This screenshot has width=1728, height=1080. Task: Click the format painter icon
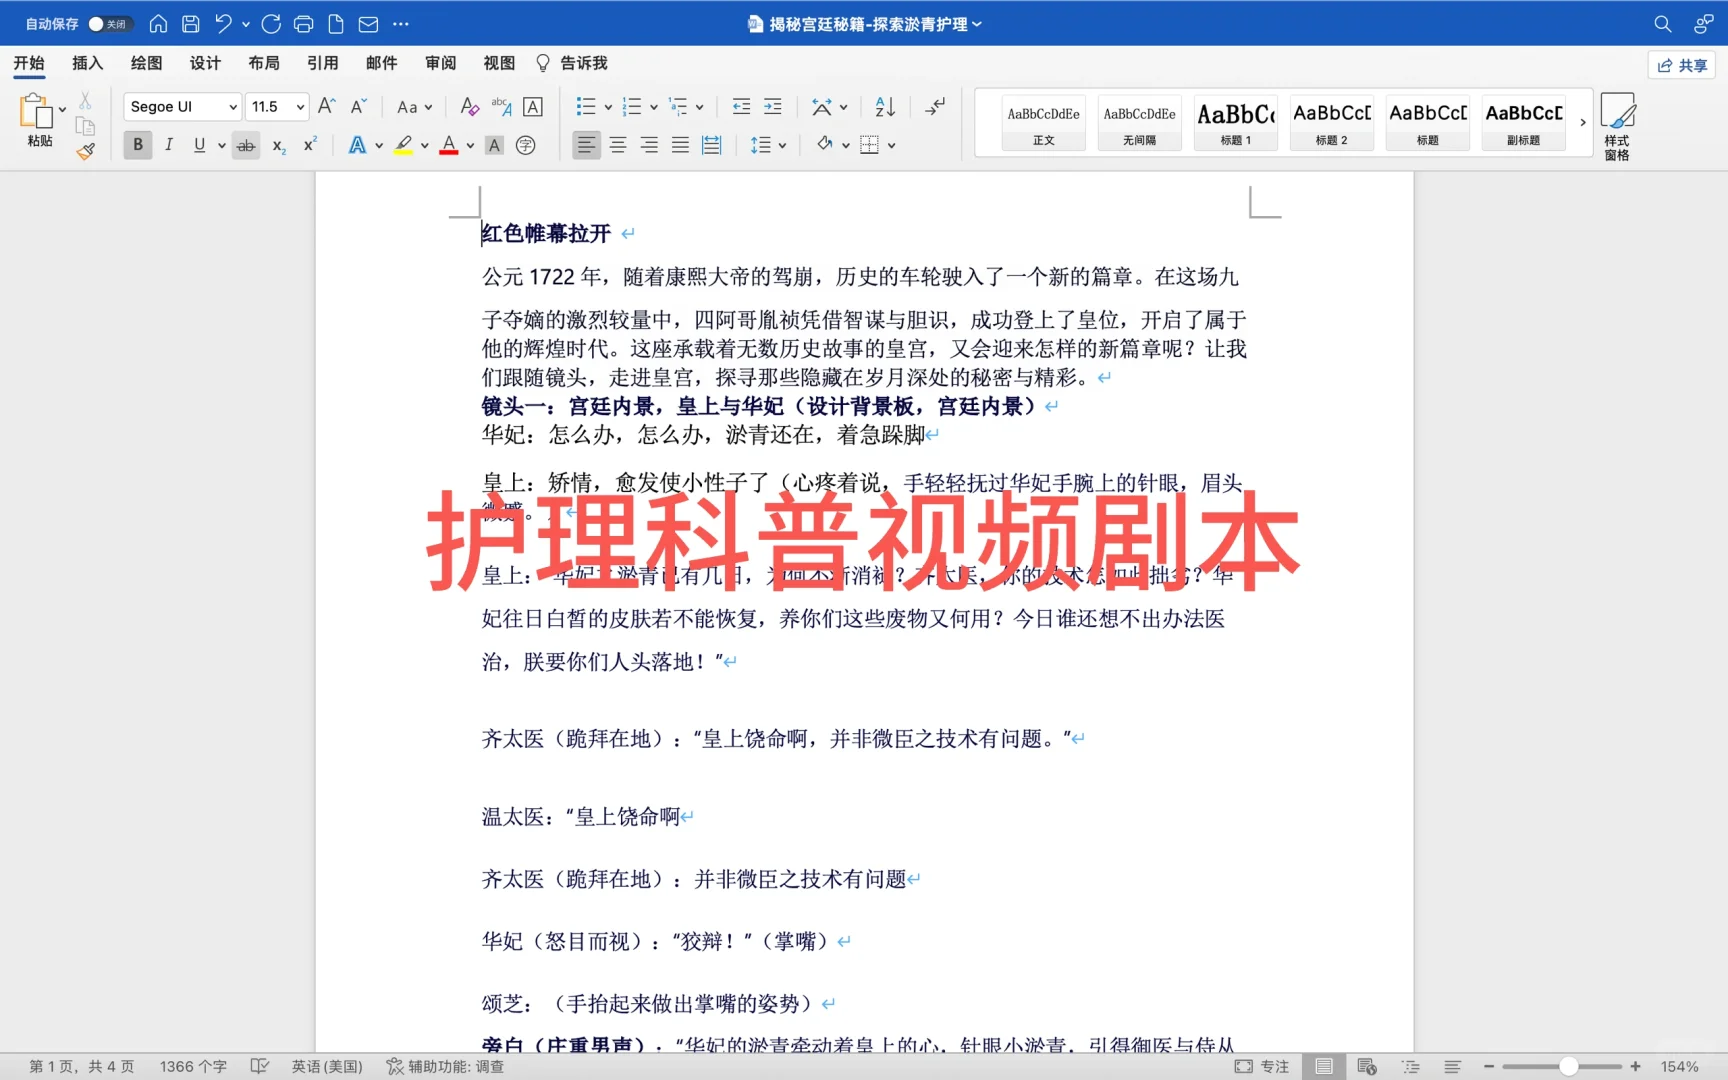coord(85,151)
